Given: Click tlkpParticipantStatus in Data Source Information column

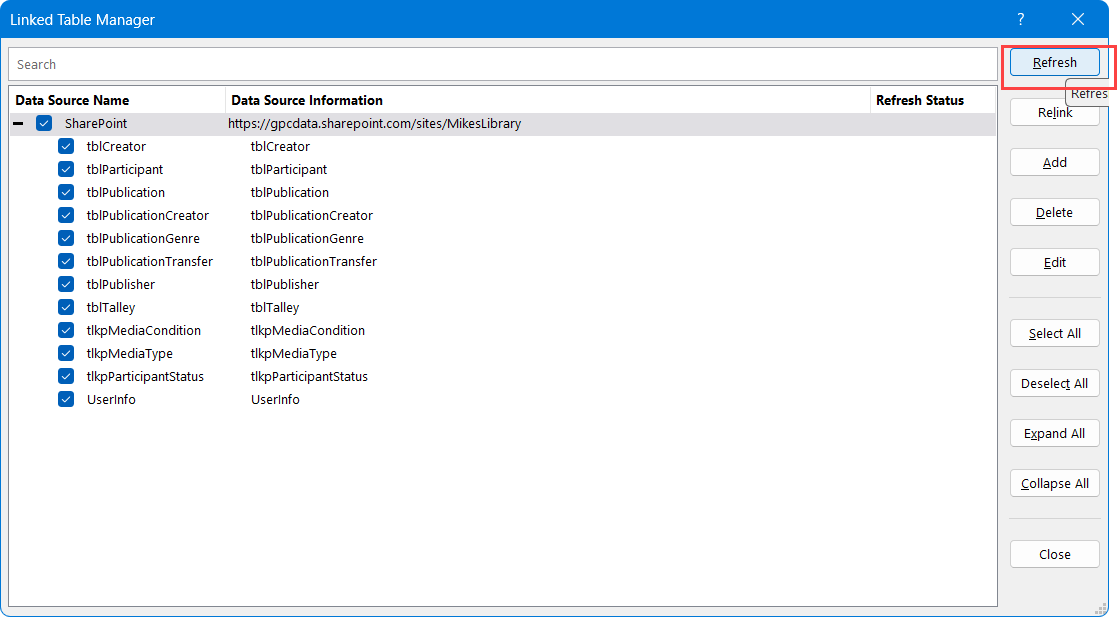Looking at the screenshot, I should pos(309,376).
